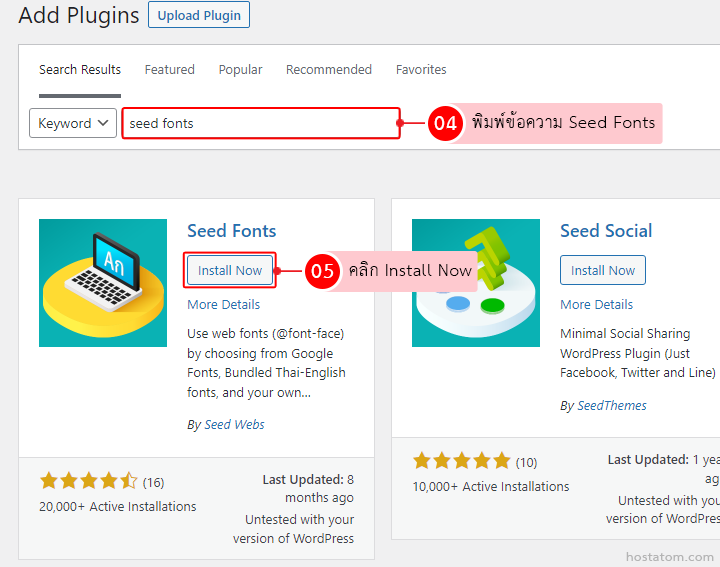Click Seed Fonts star rating
Screen dimensions: 720x567
[89, 481]
